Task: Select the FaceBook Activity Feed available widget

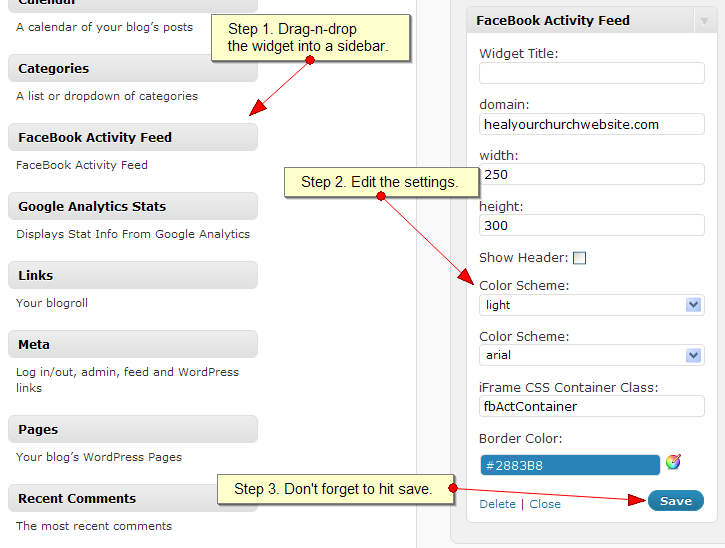Action: click(x=133, y=137)
